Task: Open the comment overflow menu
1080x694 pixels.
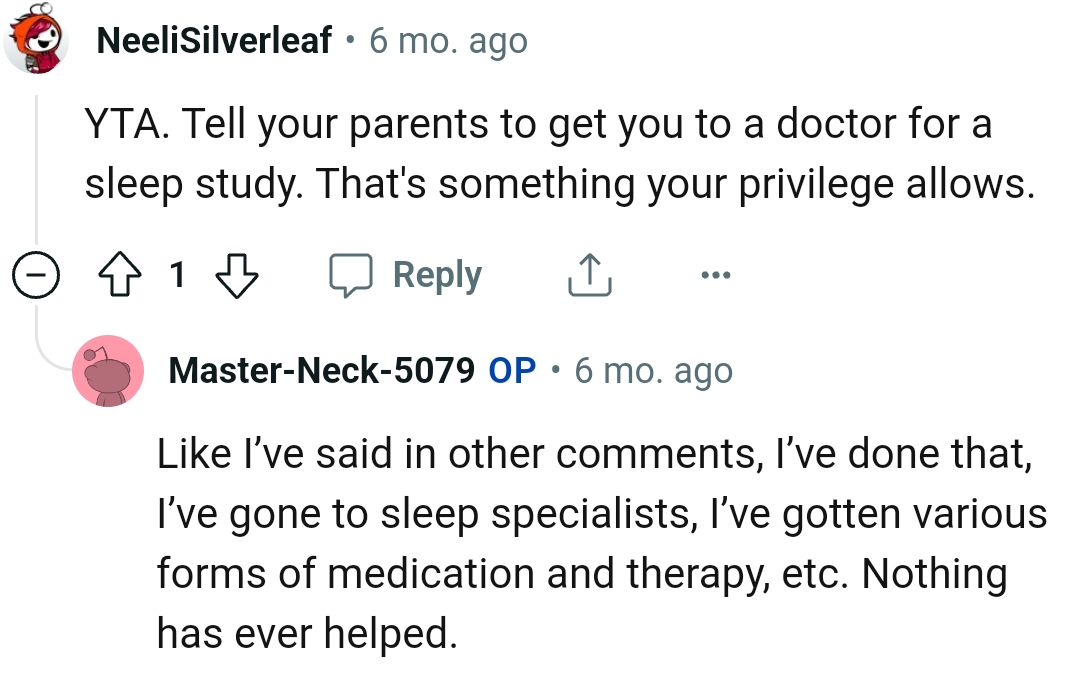Action: point(716,275)
